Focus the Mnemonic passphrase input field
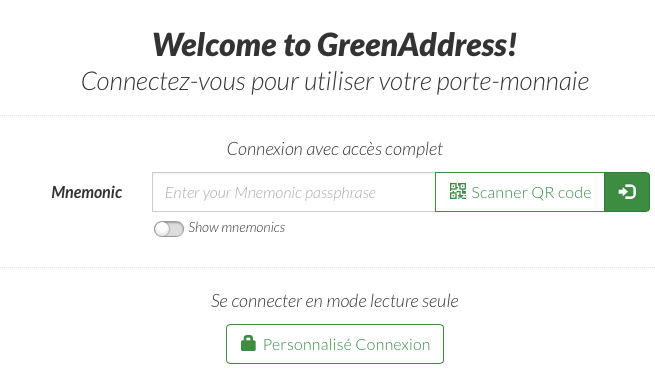The height and width of the screenshot is (381, 655). pos(294,192)
